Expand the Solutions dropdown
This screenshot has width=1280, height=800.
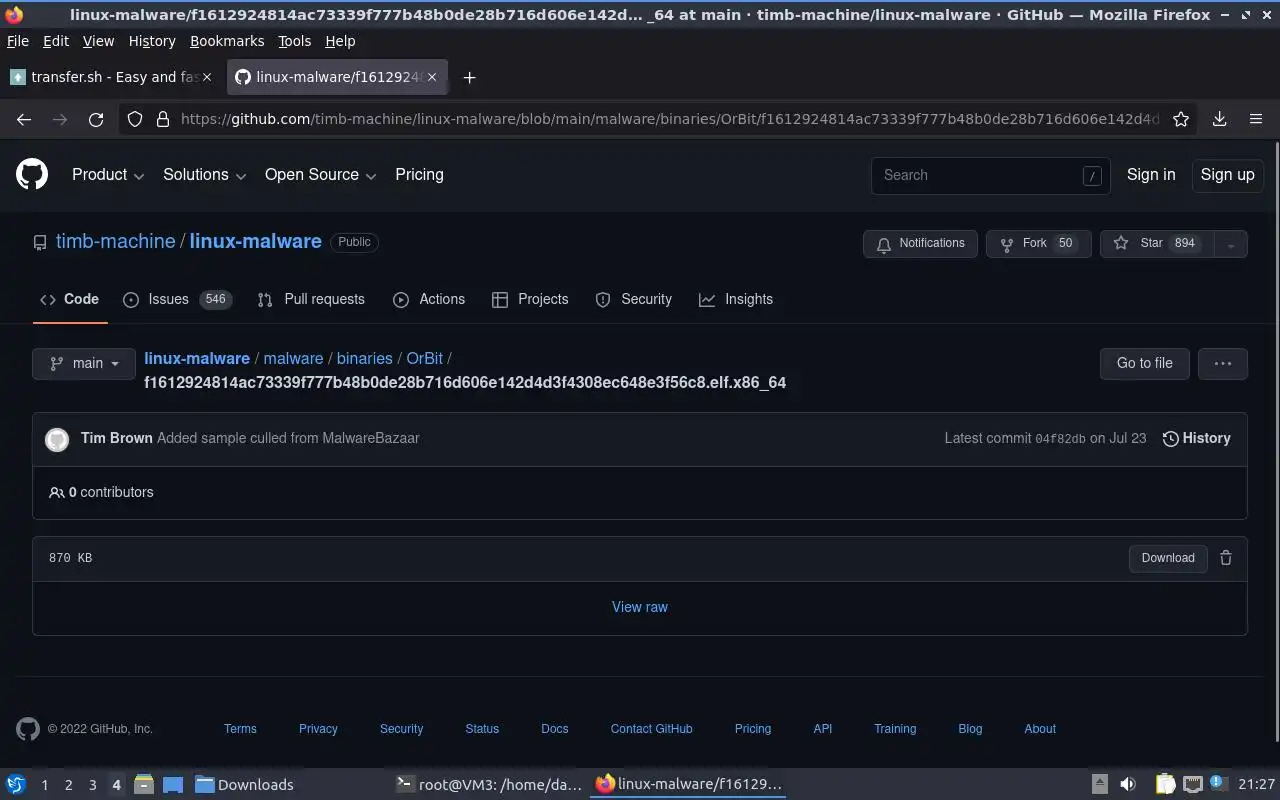[205, 174]
